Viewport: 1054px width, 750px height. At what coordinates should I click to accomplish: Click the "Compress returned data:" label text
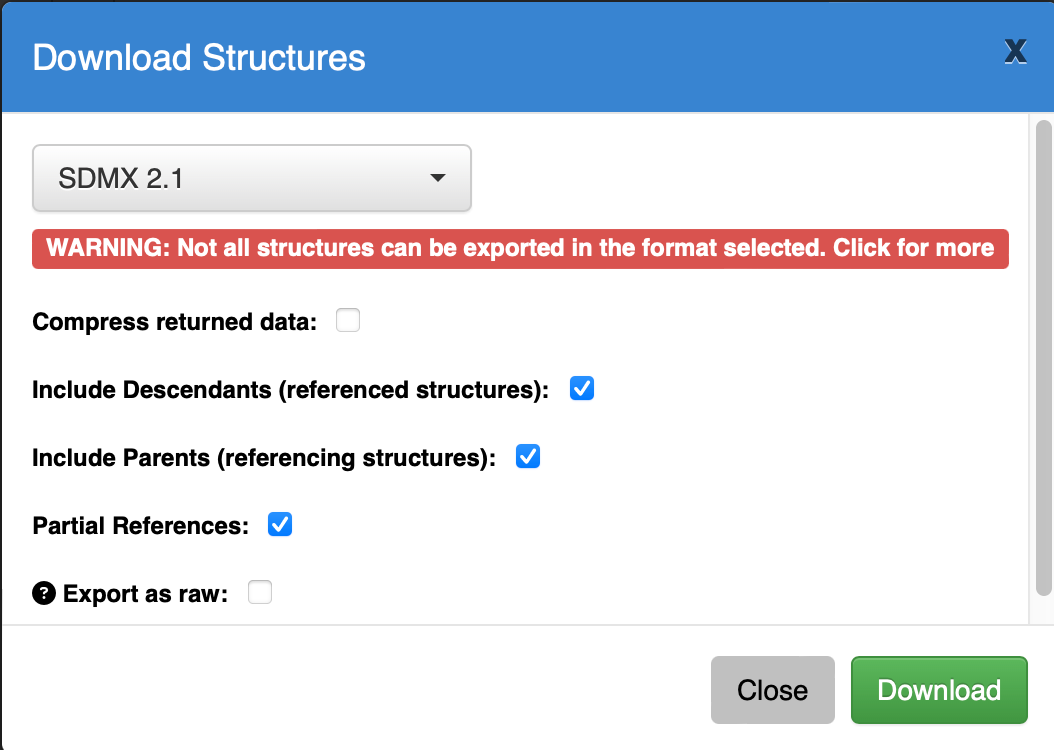[x=174, y=322]
